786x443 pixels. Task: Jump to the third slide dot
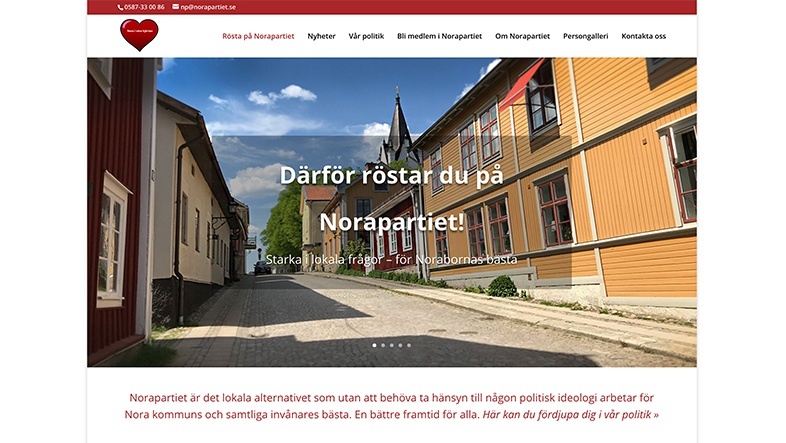tap(391, 345)
